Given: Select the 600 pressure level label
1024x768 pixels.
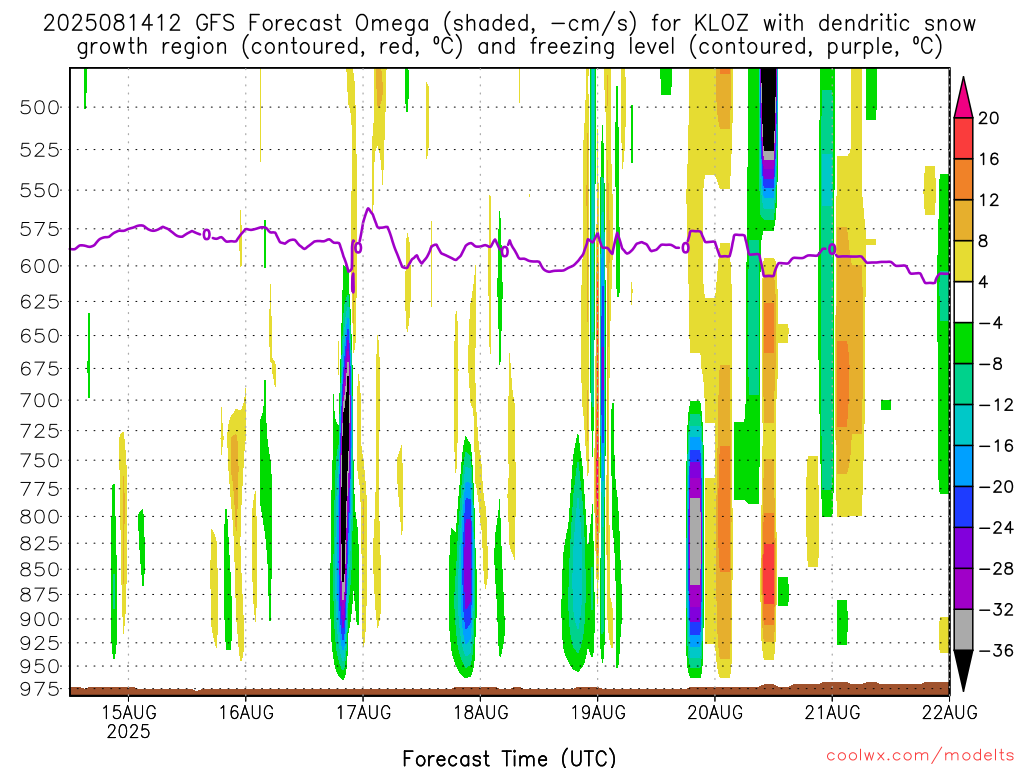Looking at the screenshot, I should (x=40, y=266).
